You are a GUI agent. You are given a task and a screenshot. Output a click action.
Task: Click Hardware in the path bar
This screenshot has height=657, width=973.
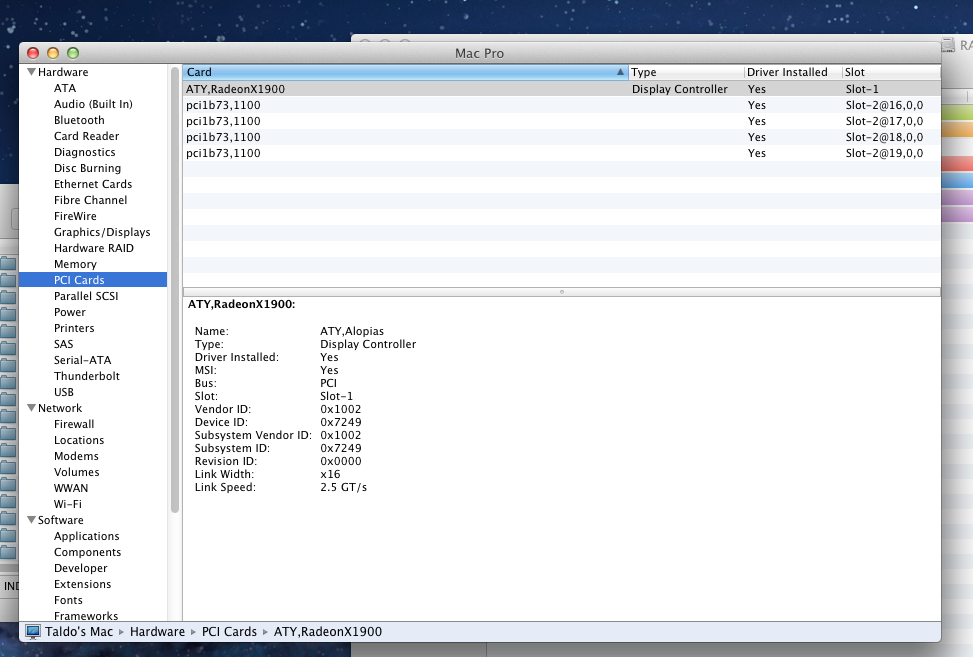click(x=158, y=632)
